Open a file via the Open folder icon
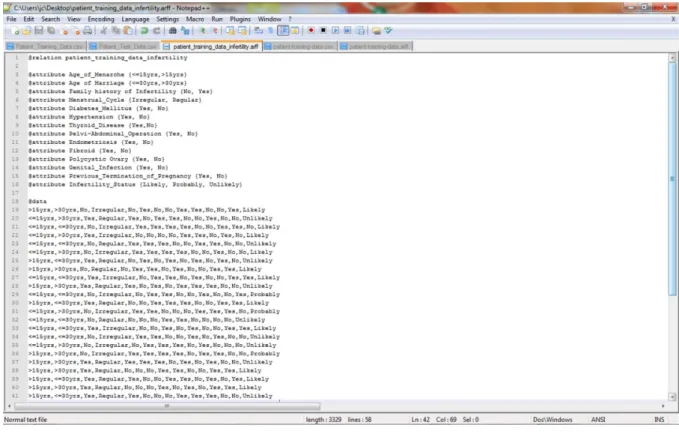This screenshot has width=679, height=437. 26,31
